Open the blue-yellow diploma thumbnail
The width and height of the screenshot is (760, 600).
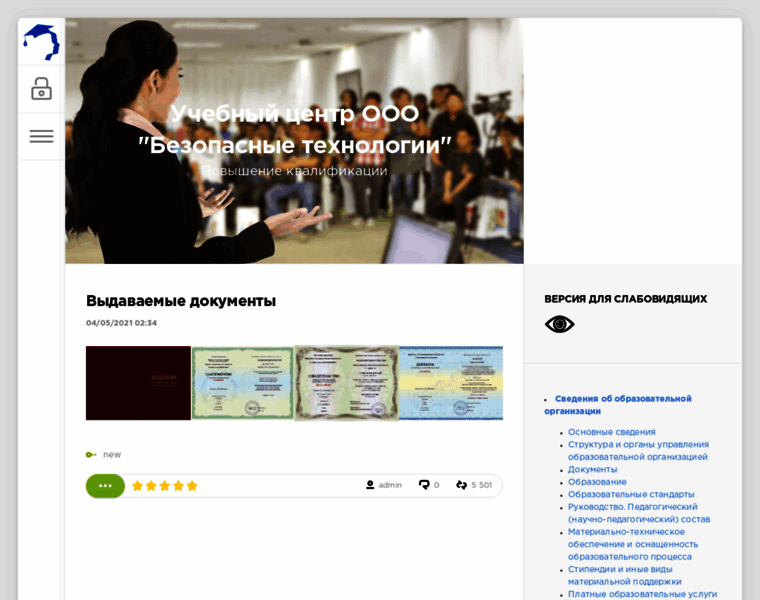[x=451, y=383]
